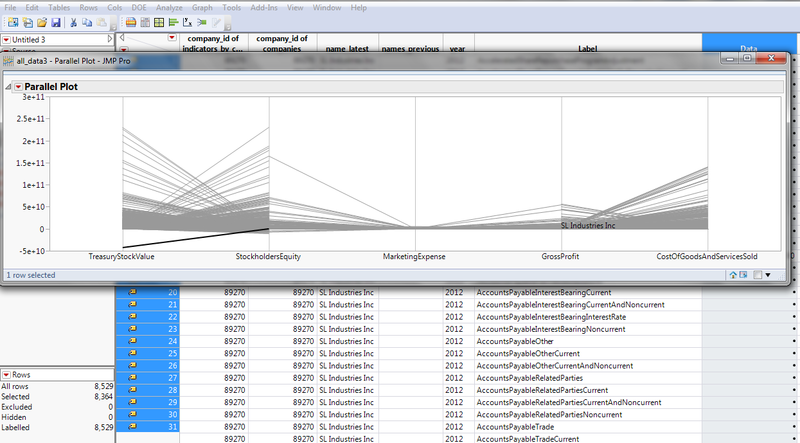Click the label tag icon in row 26
Image resolution: width=800 pixels, height=443 pixels.
tap(133, 365)
